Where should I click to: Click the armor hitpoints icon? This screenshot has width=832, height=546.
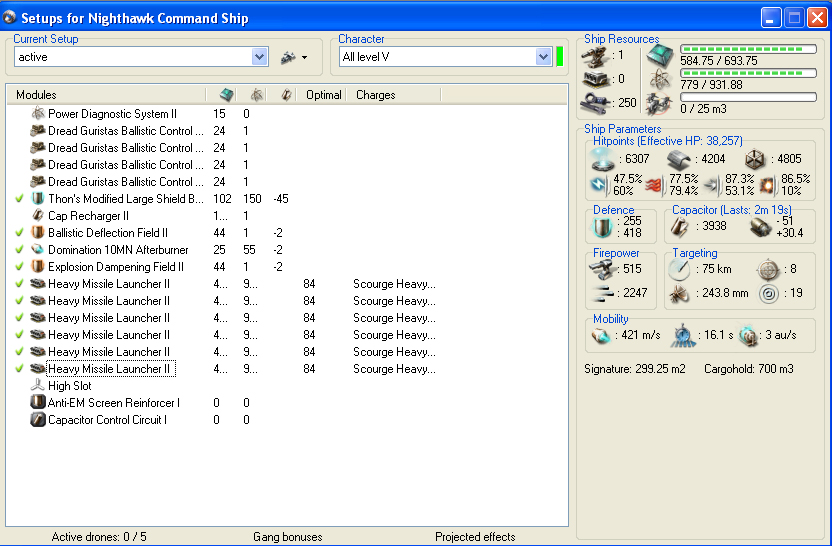pyautogui.click(x=679, y=159)
